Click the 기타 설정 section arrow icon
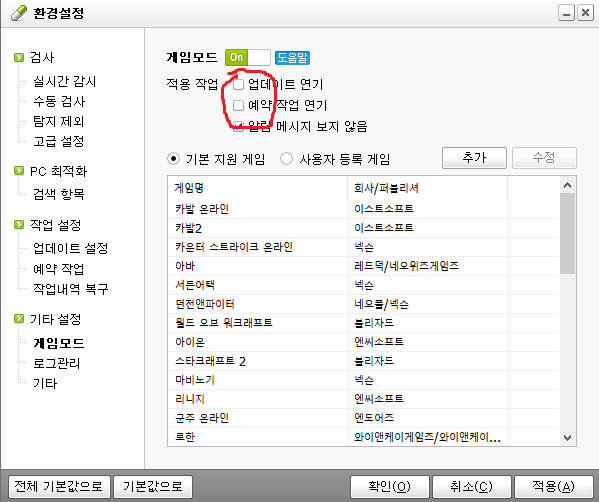 coord(19,319)
